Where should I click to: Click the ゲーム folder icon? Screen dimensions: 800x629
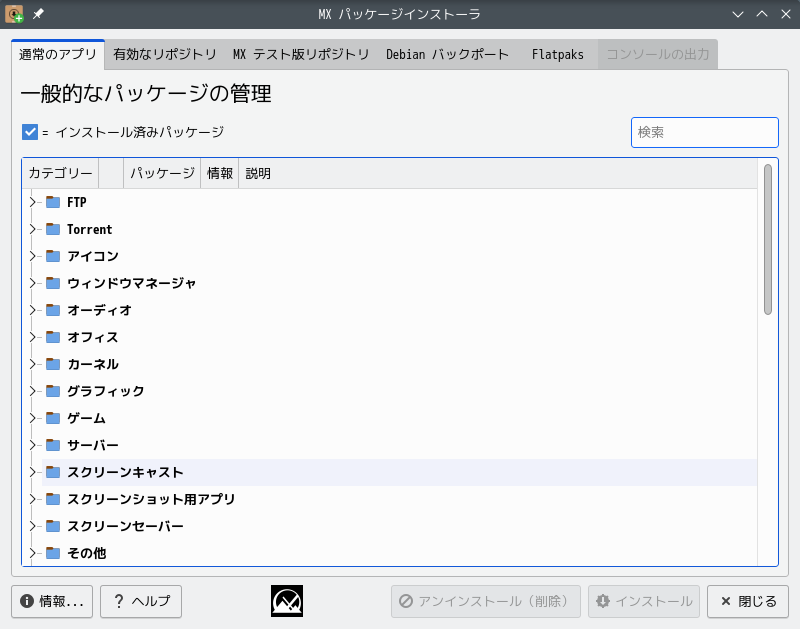(53, 418)
